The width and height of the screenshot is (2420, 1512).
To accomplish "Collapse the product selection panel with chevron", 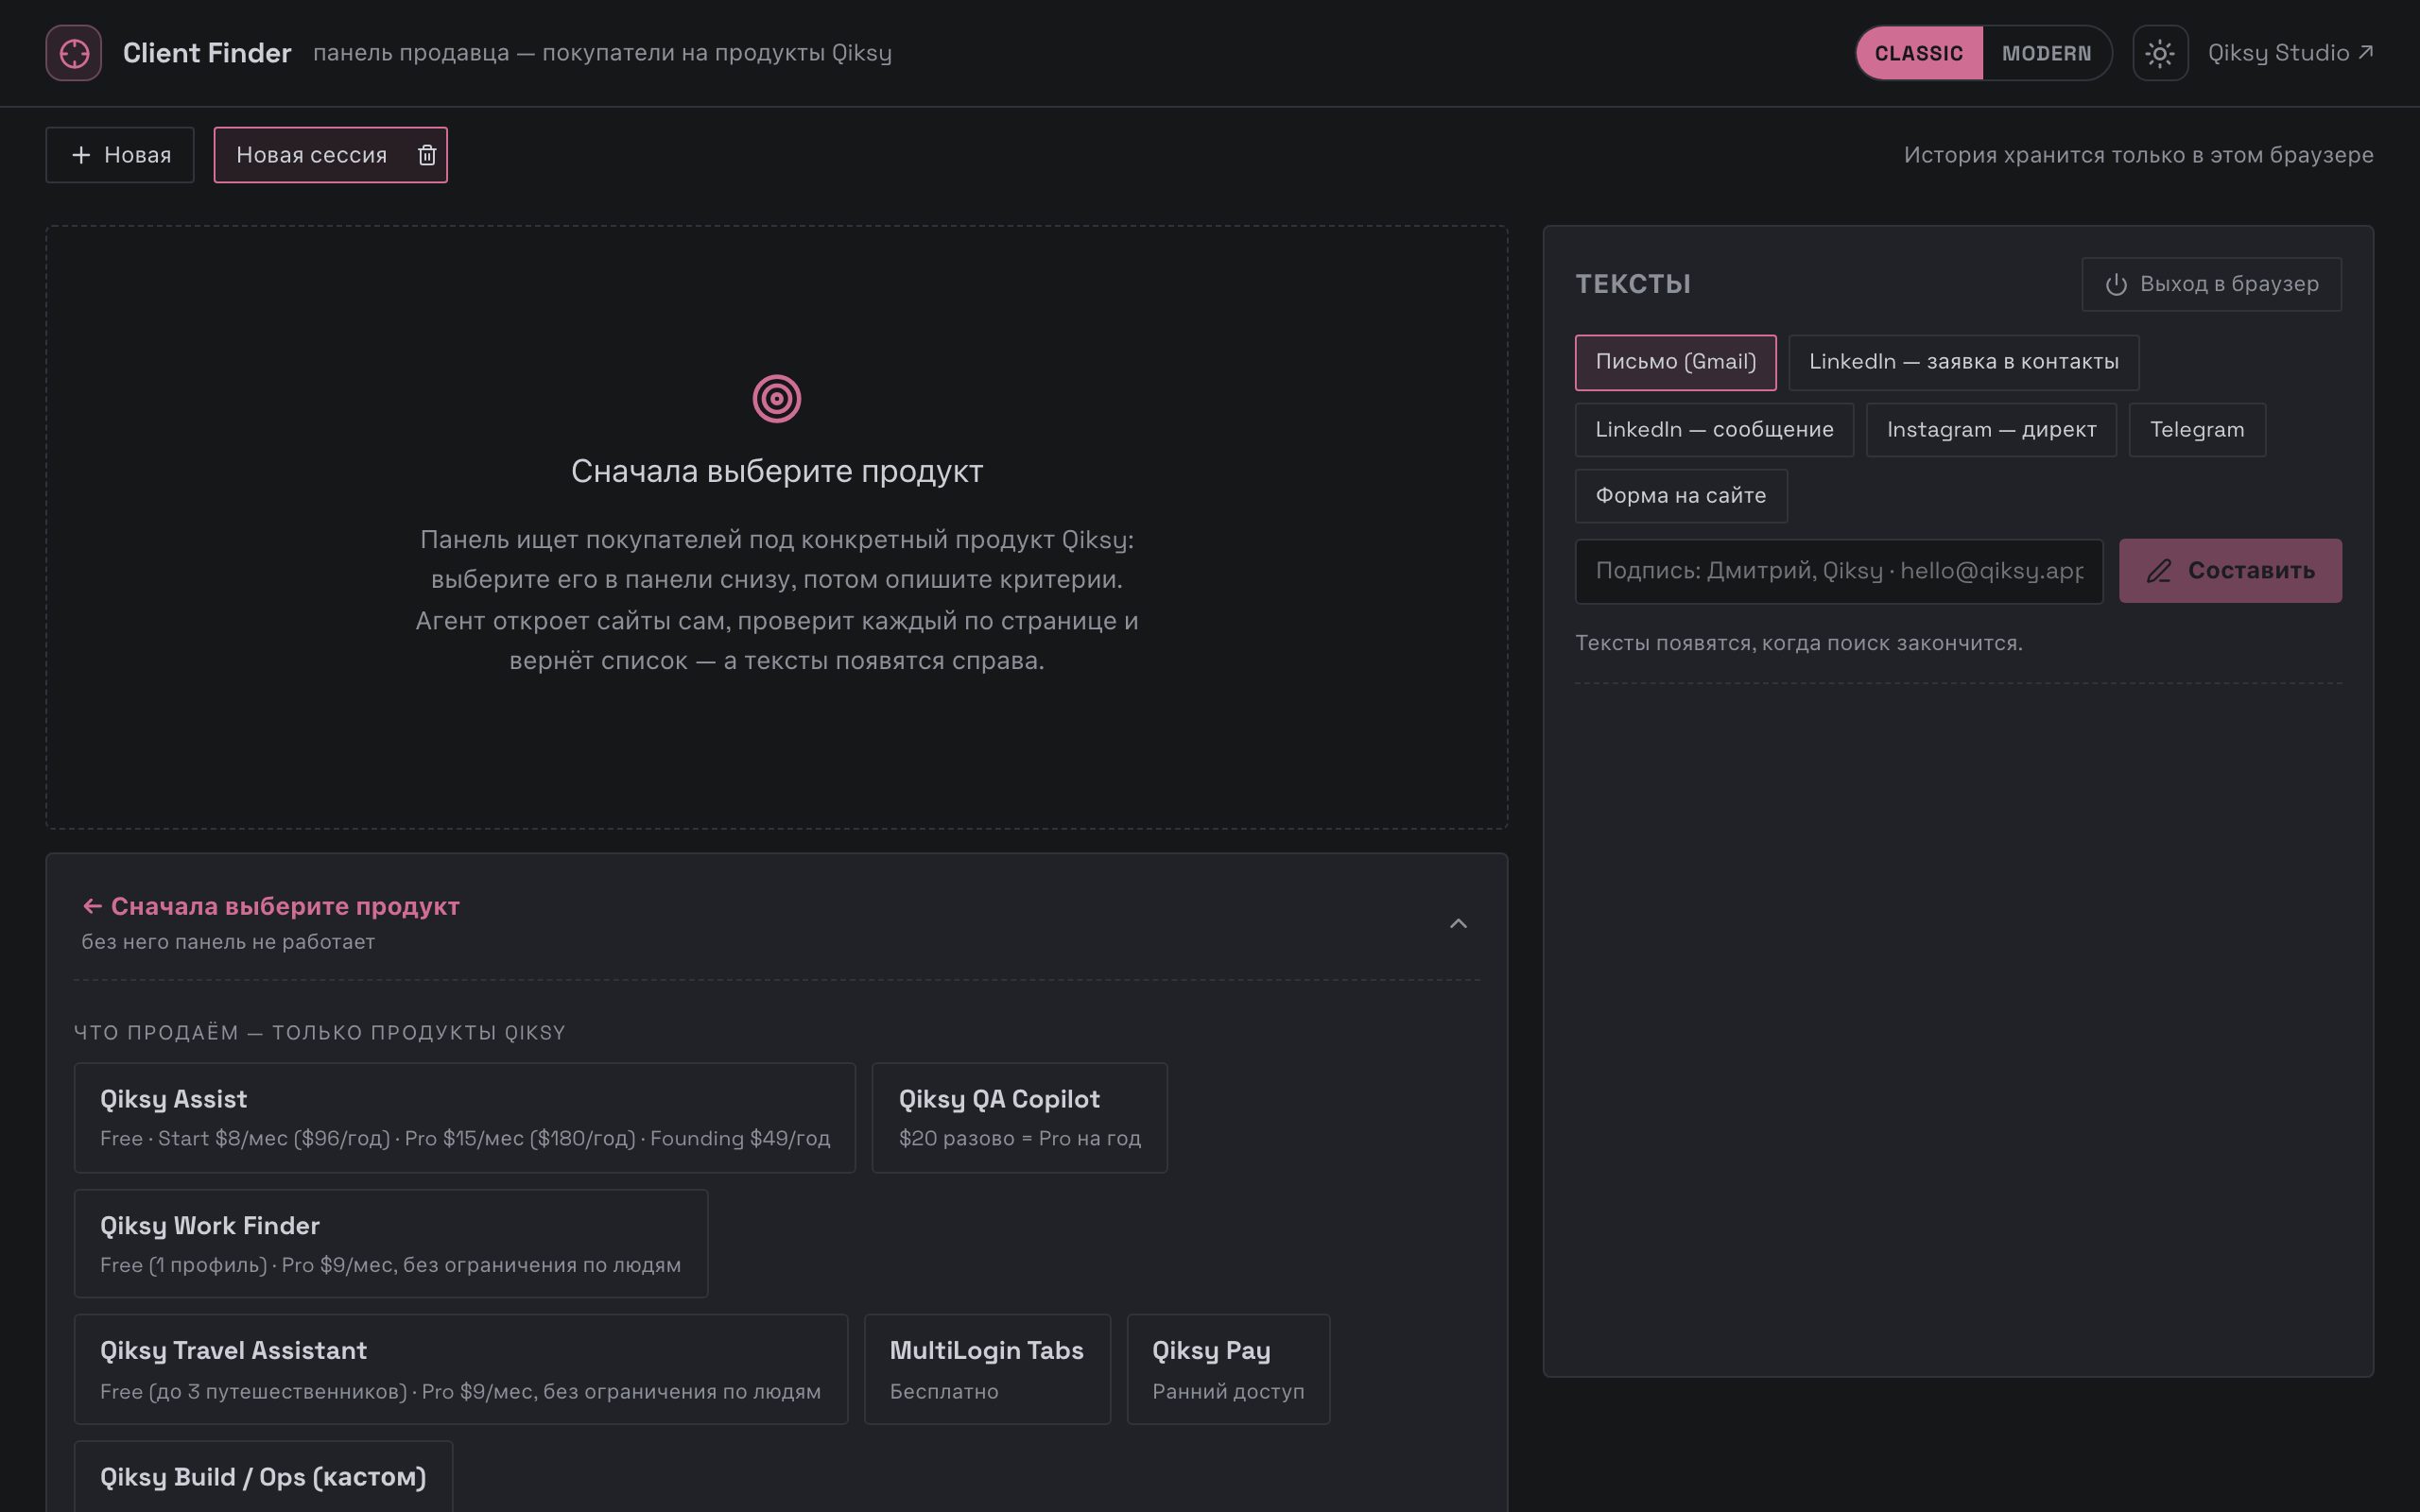I will 1458,923.
